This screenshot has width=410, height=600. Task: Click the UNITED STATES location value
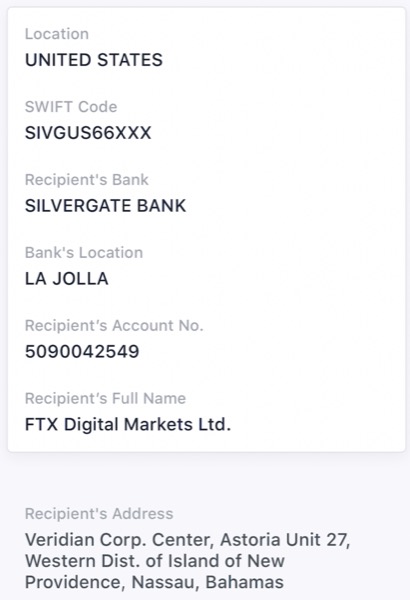pos(94,60)
